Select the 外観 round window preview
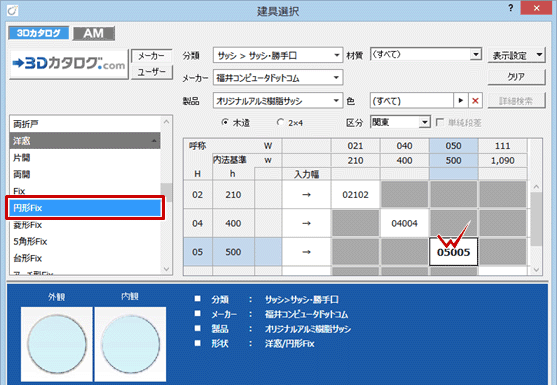The image size is (557, 385). (57, 344)
